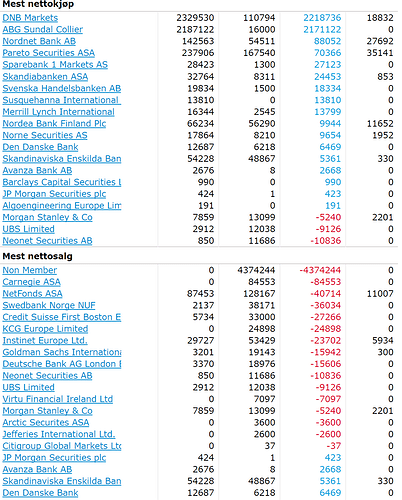
Task: Open the ABG Sundal Collier link
Action: (43, 30)
